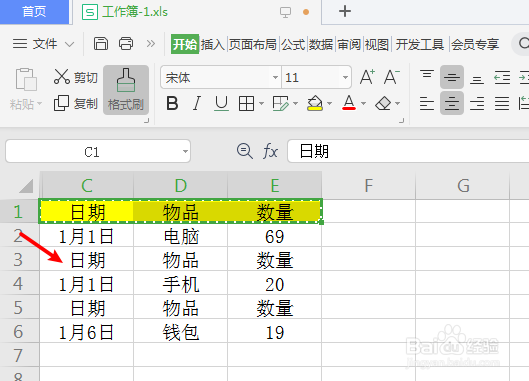
Task: Click the Print icon
Action: 126,44
